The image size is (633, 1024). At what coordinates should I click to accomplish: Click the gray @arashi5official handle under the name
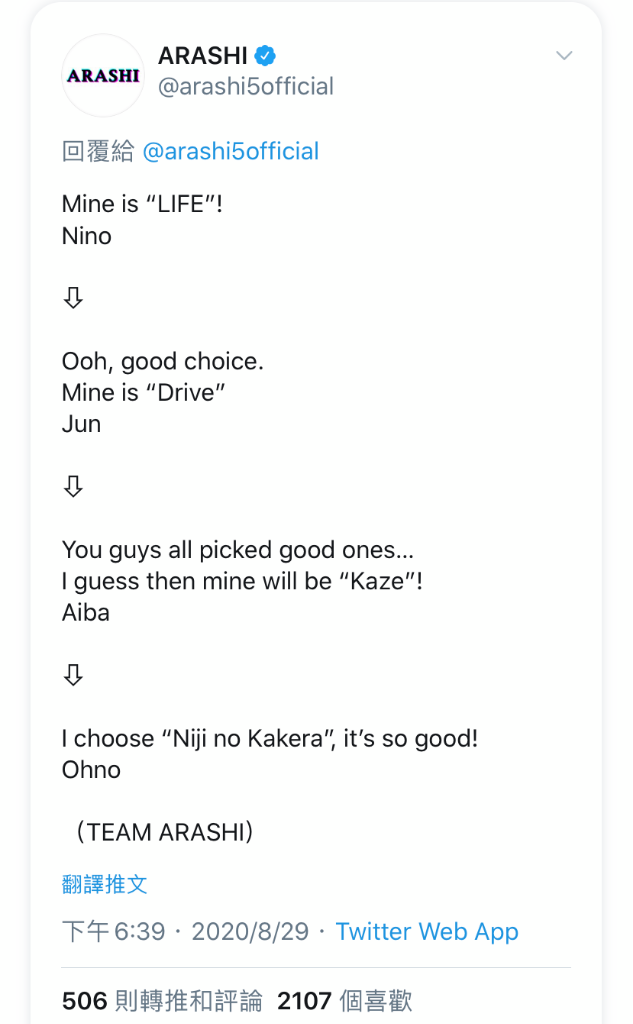[246, 86]
